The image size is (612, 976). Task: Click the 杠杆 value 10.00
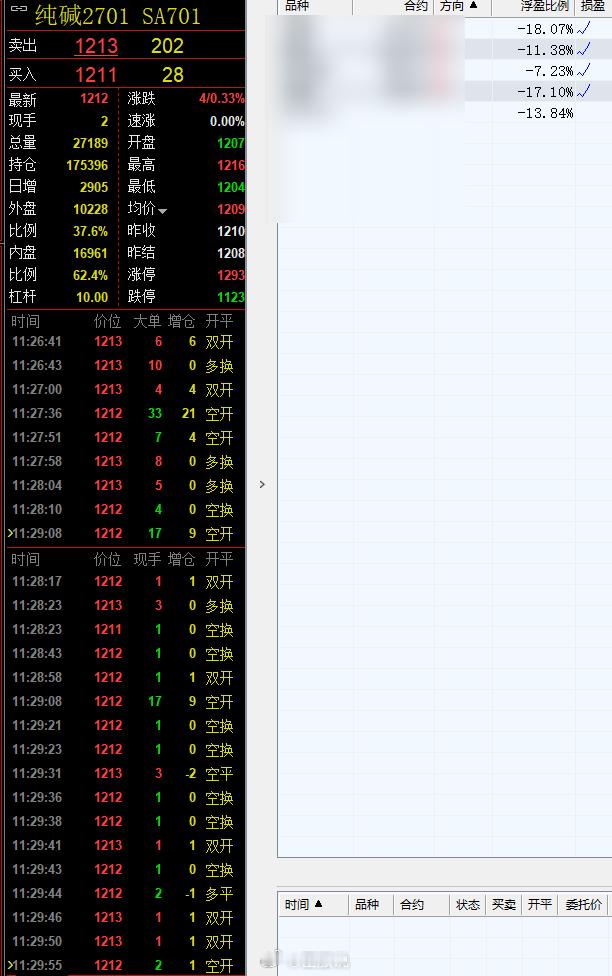92,297
